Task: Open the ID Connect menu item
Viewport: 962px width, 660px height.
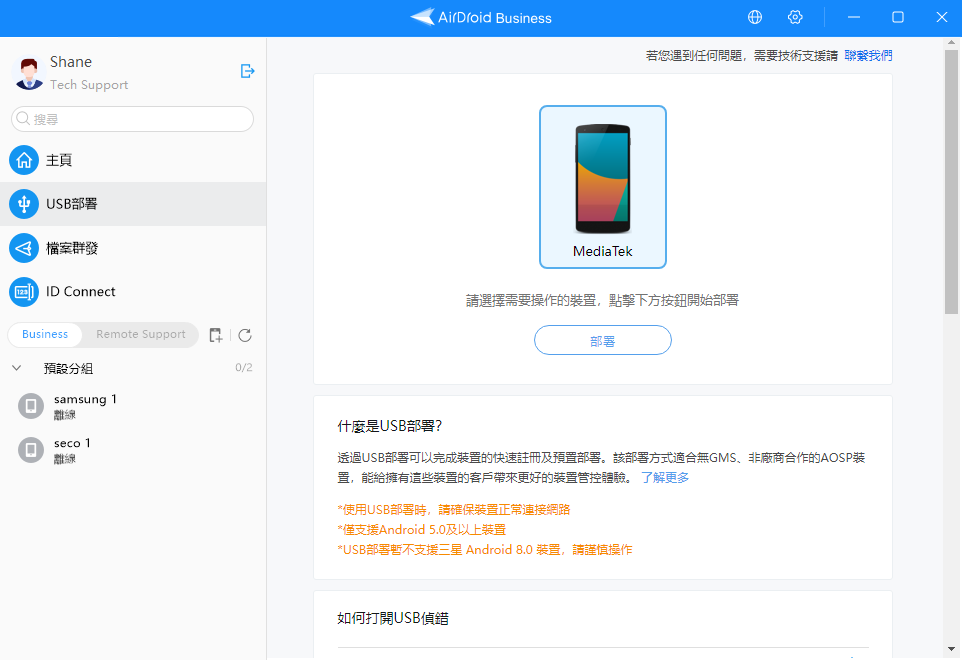Action: [133, 292]
